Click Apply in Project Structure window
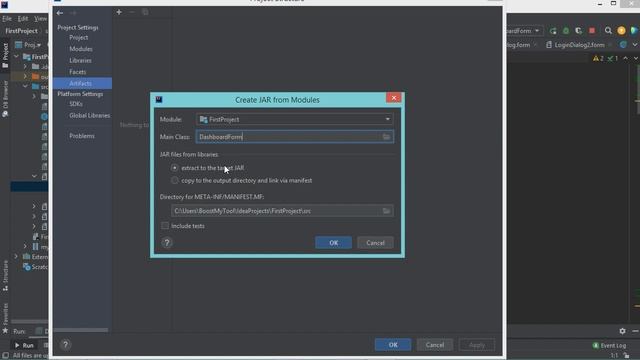The image size is (640, 360). point(477,345)
